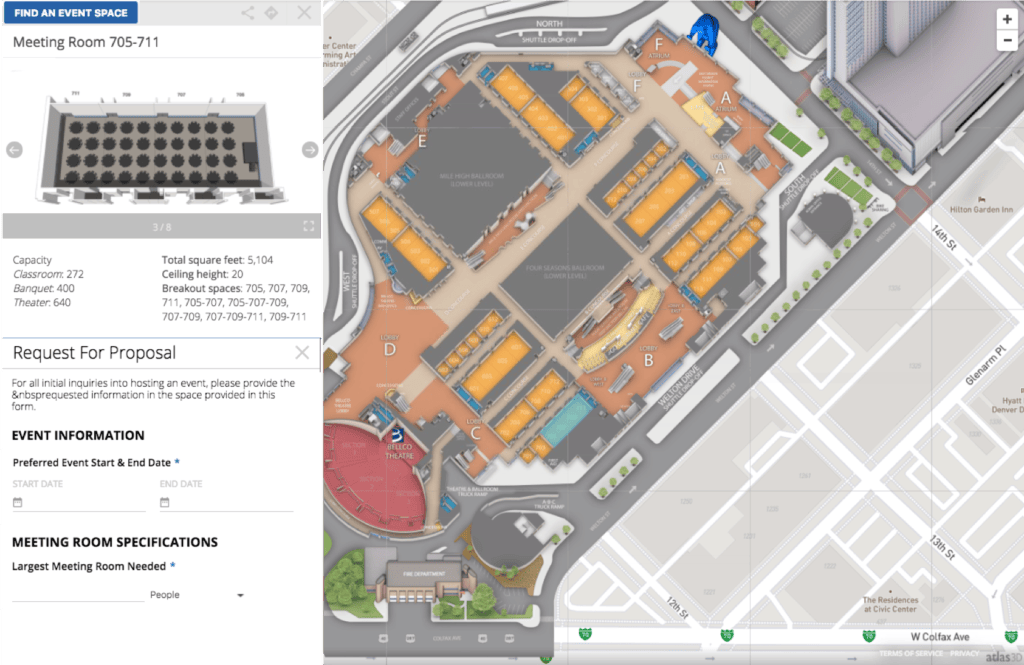Zoom in on the map

click(1007, 19)
